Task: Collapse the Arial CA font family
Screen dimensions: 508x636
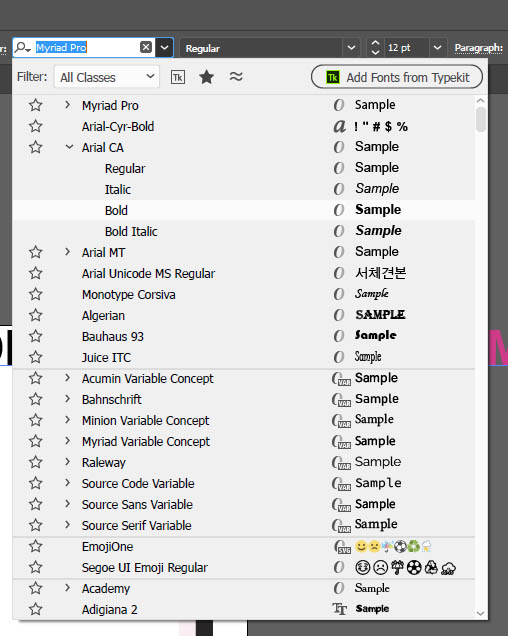Action: coord(69,147)
